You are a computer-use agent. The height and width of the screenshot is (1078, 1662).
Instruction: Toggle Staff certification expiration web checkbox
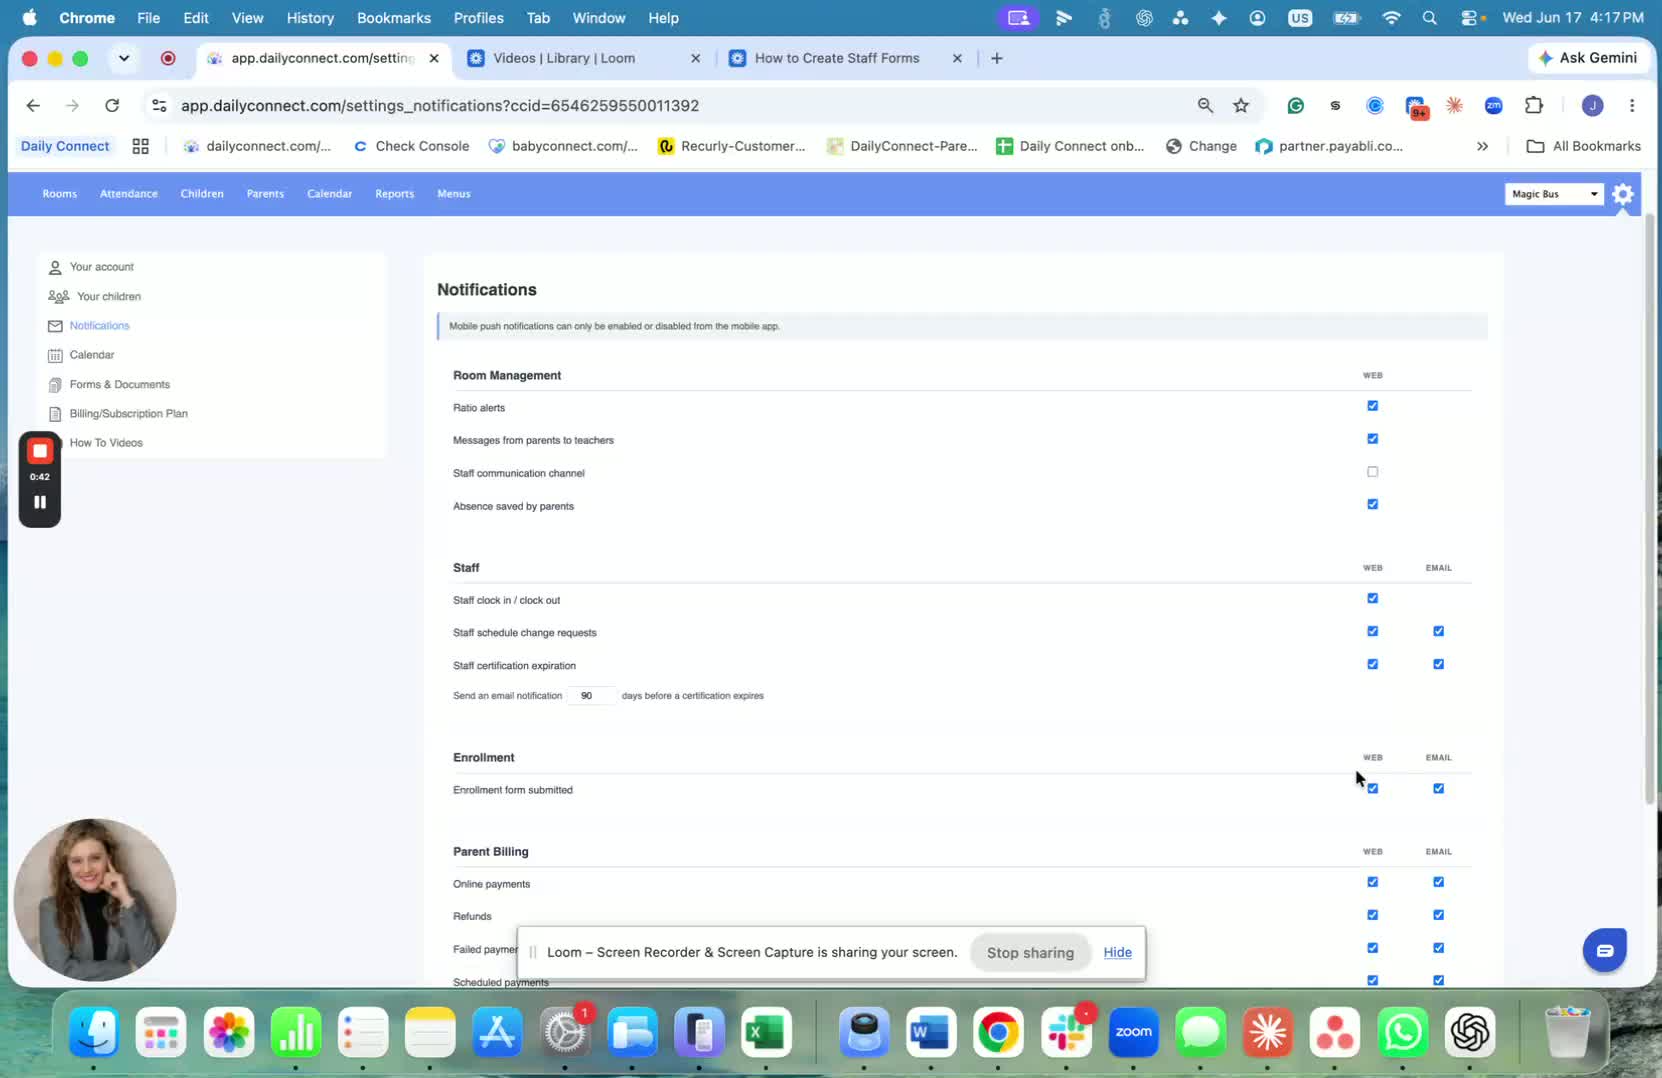point(1372,664)
